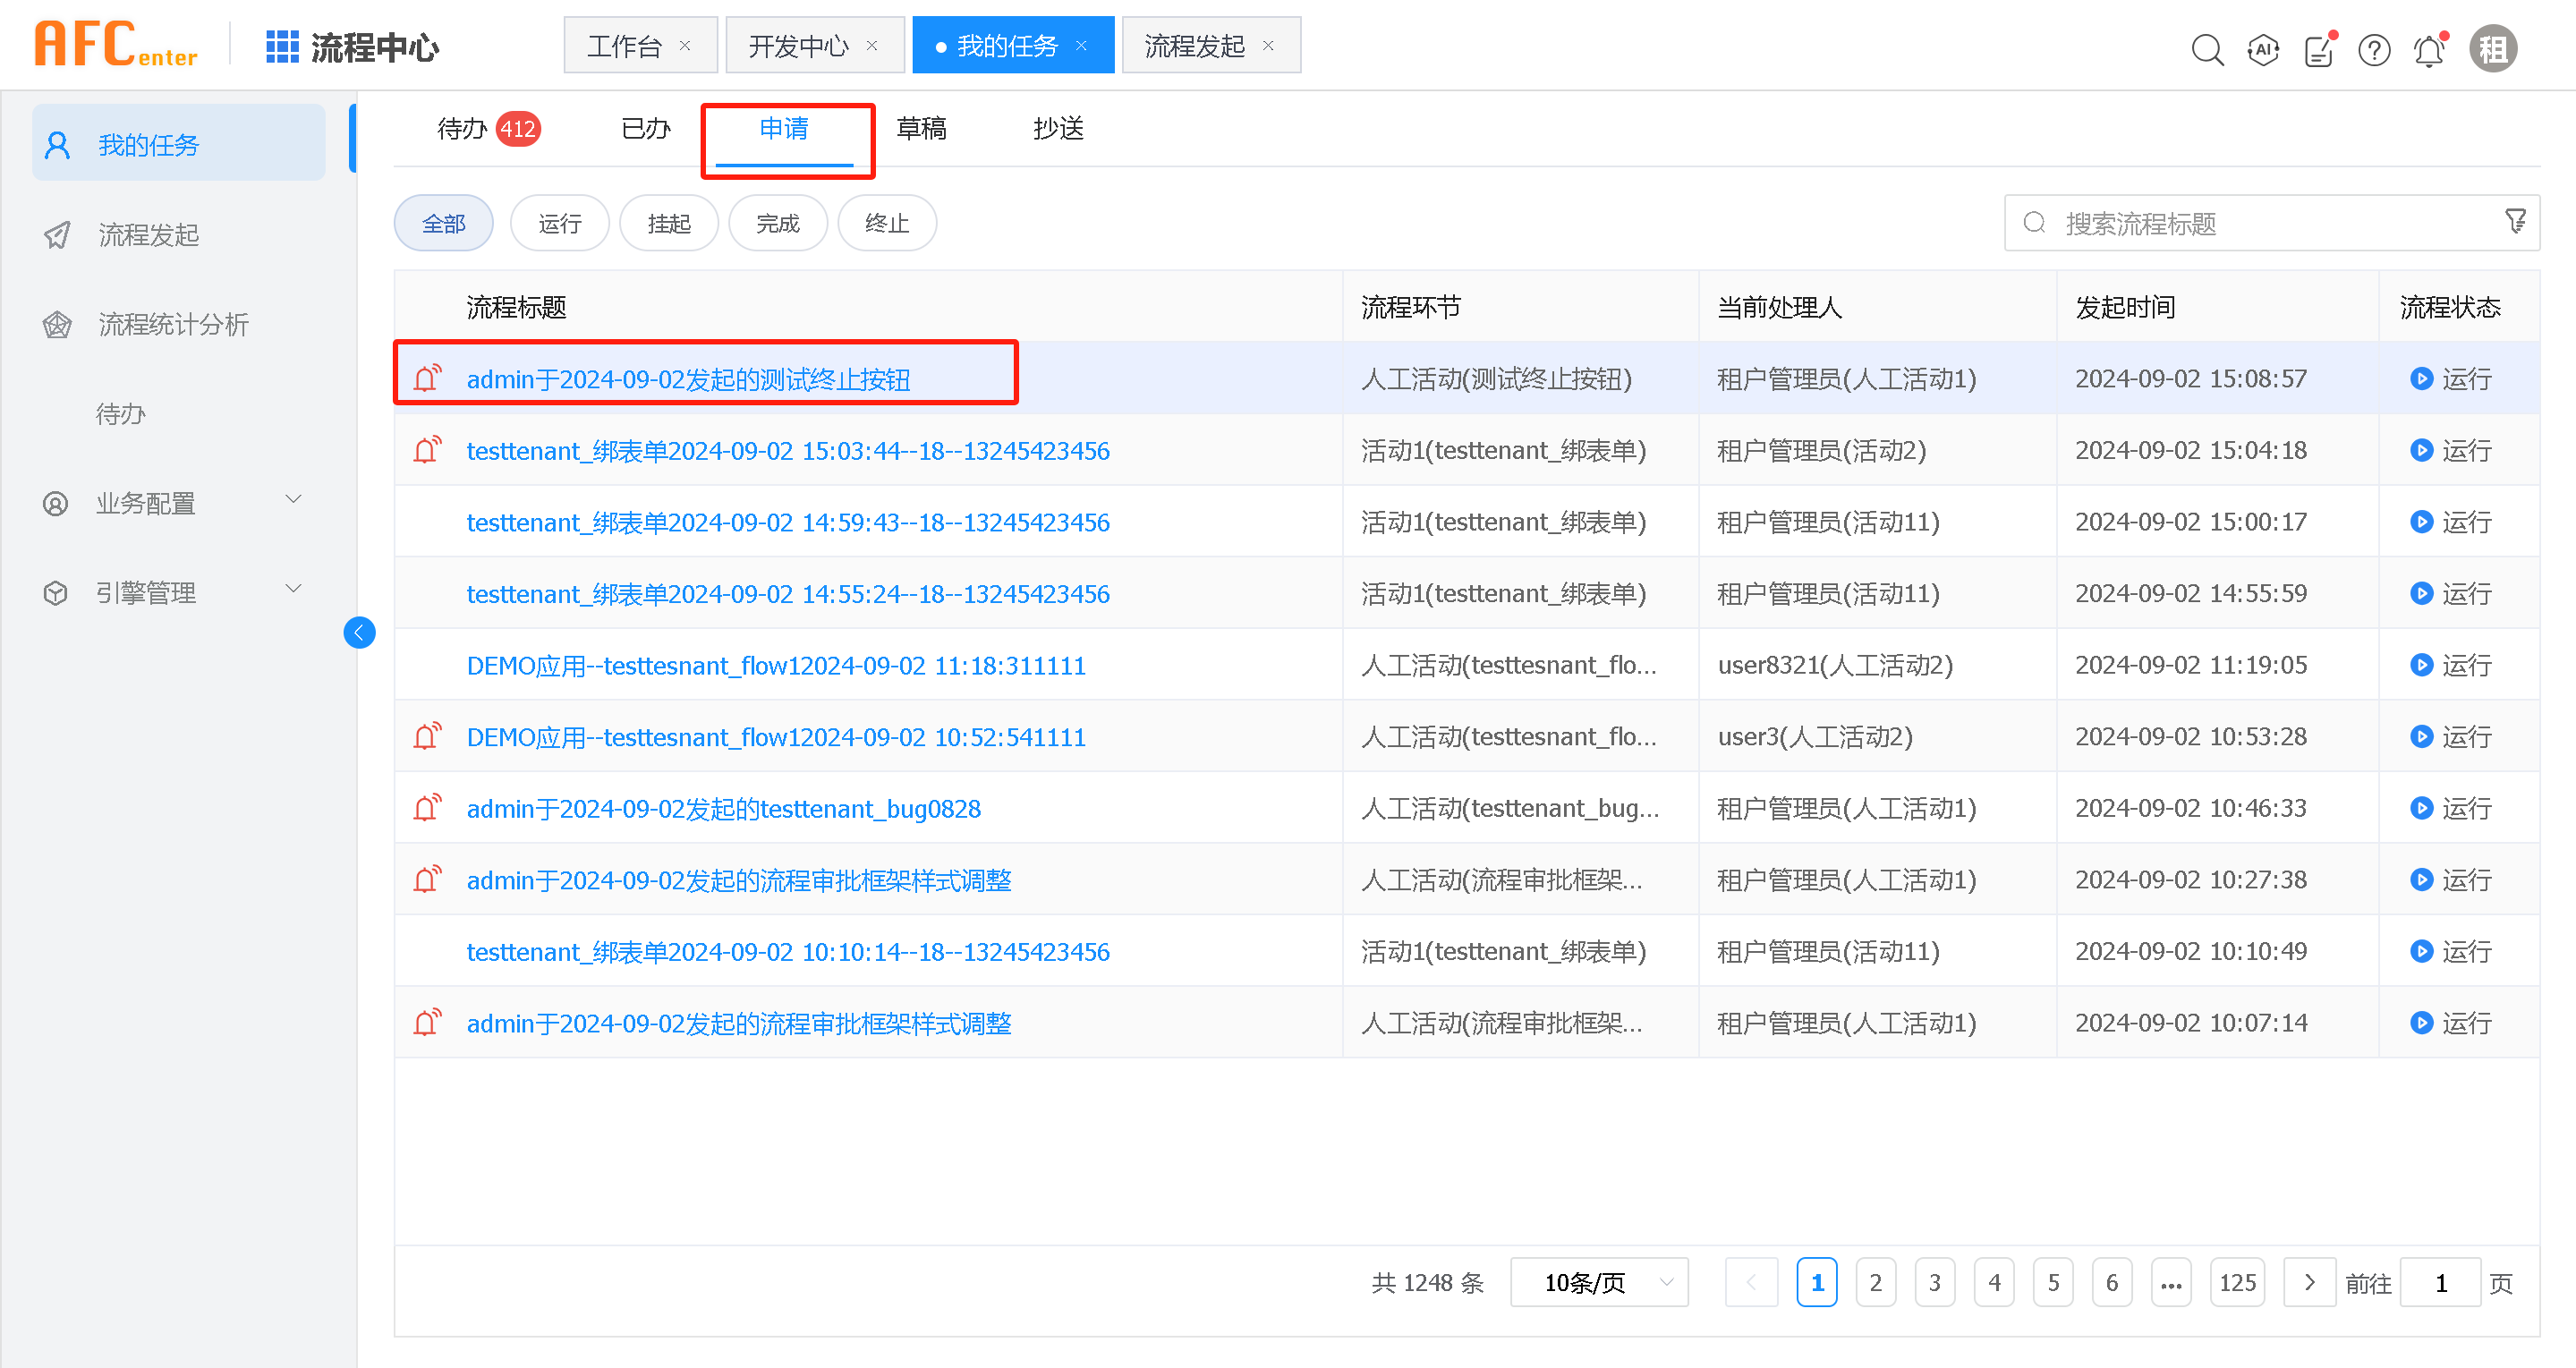Filter processes by 终止 status
The width and height of the screenshot is (2576, 1368).
pos(886,222)
